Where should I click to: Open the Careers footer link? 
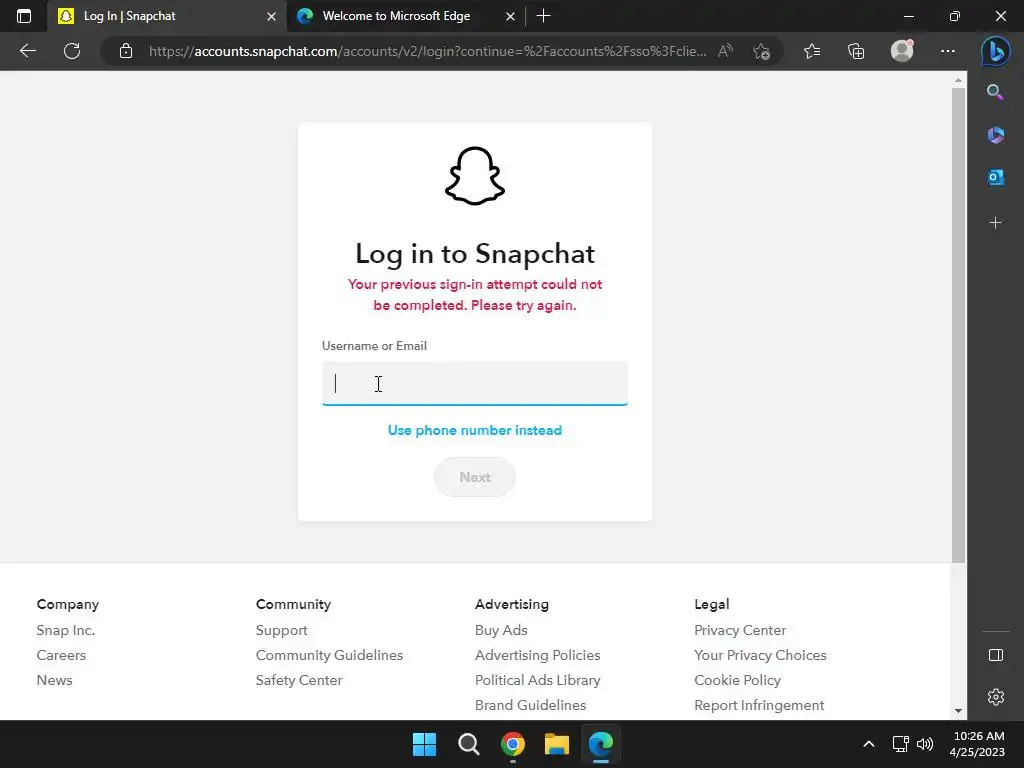point(61,655)
